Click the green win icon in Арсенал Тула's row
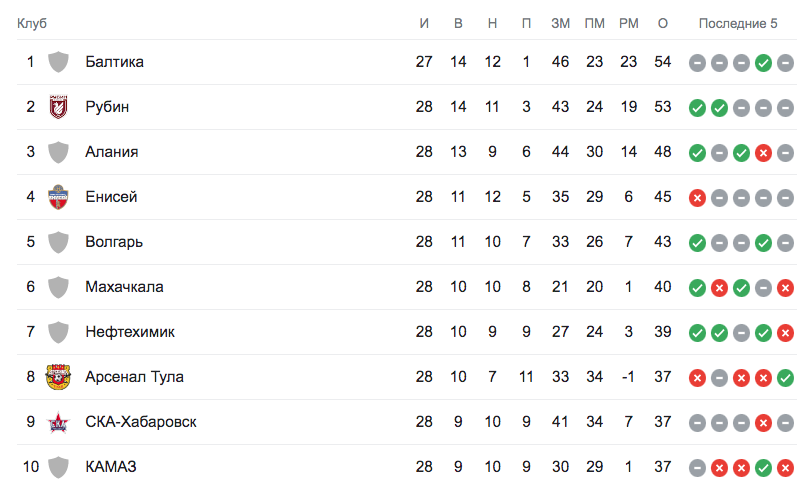 click(x=785, y=377)
